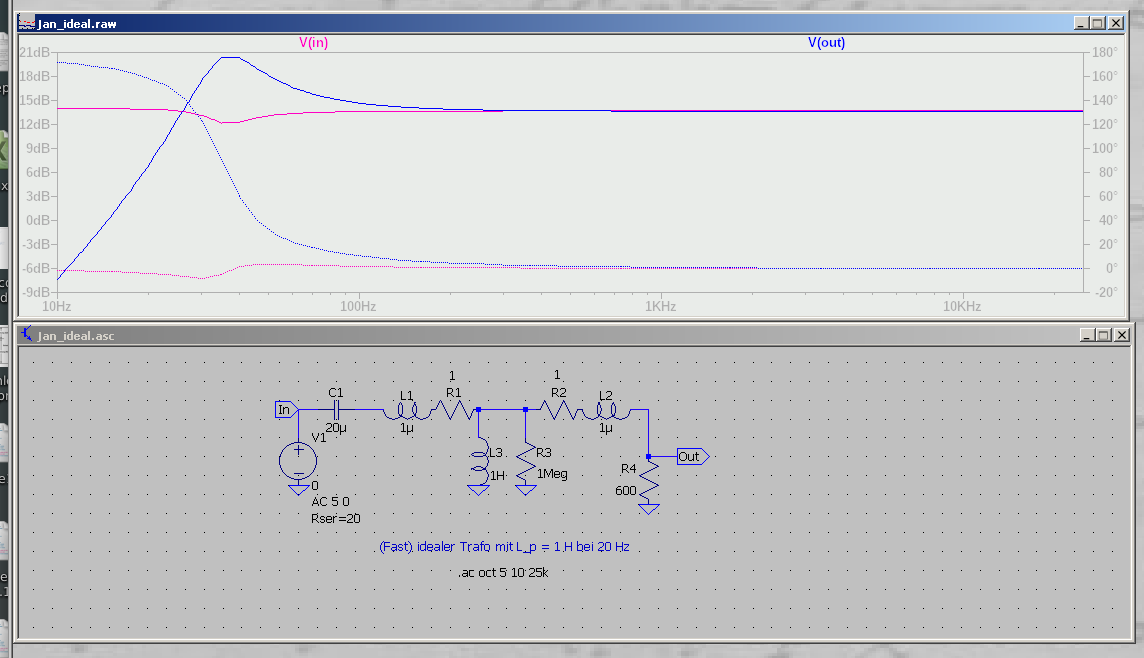Select the In port label

coord(285,410)
